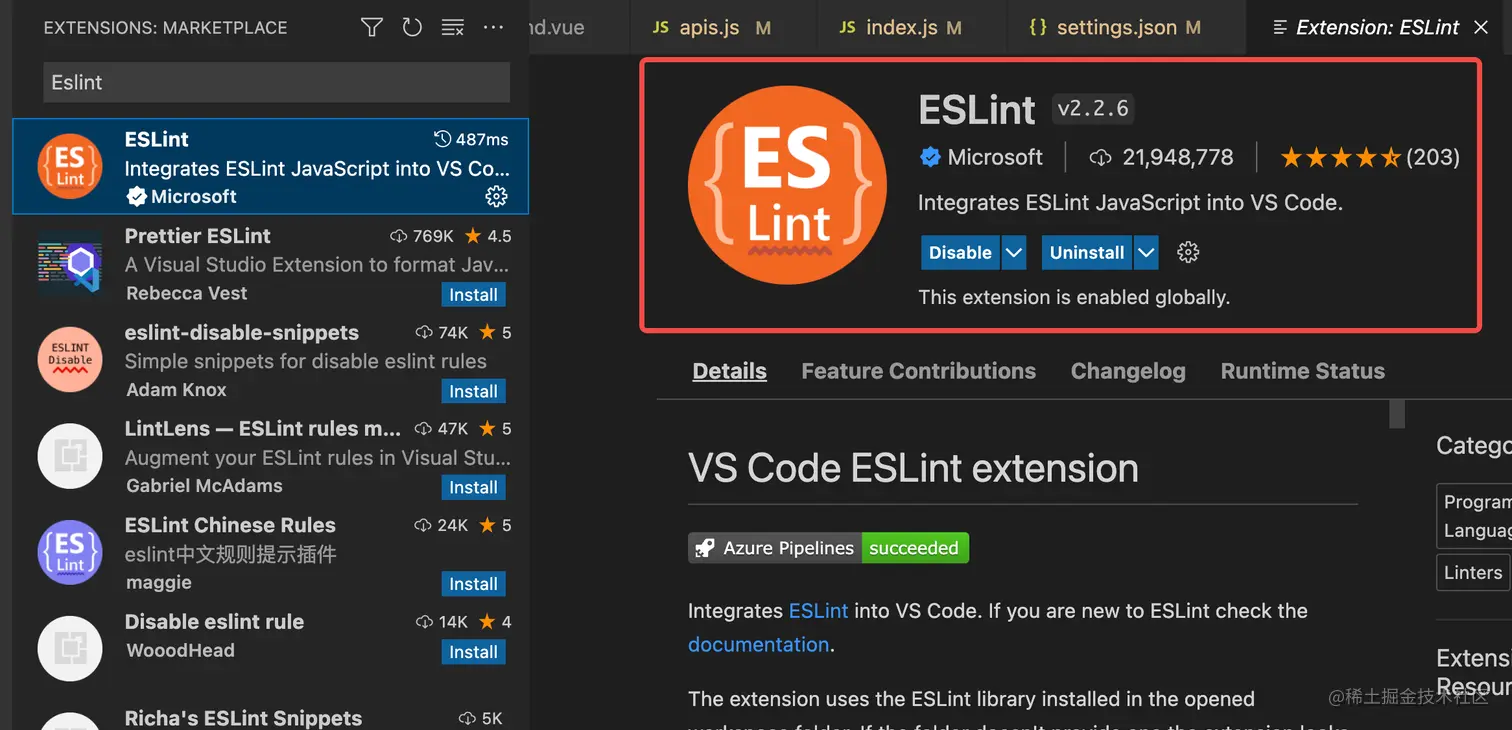This screenshot has height=730, width=1512.
Task: Click the VS Code ESLint extension heading
Action: (913, 468)
